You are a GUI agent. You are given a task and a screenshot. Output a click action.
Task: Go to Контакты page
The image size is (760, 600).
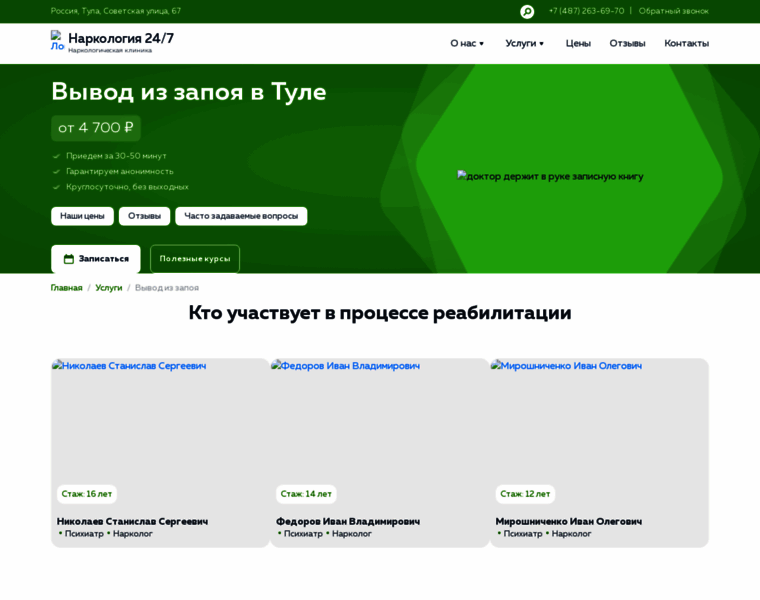pos(686,43)
